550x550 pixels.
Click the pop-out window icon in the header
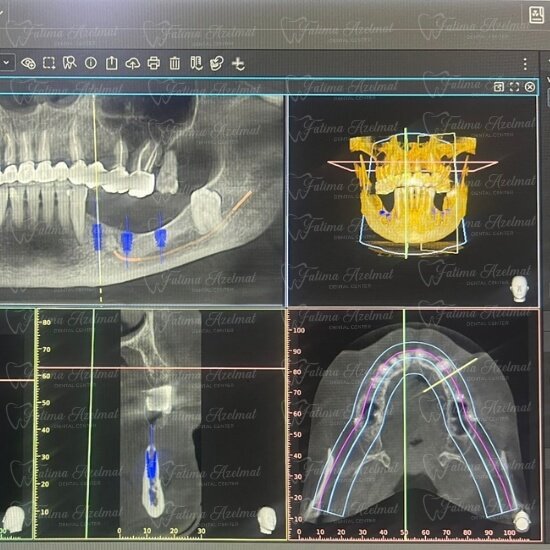pos(498,87)
